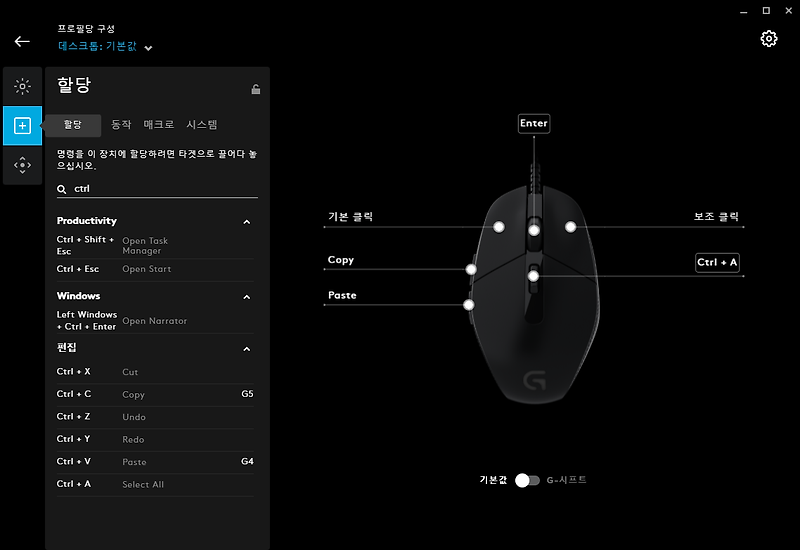
Task: Collapse the Productivity section
Action: click(247, 221)
